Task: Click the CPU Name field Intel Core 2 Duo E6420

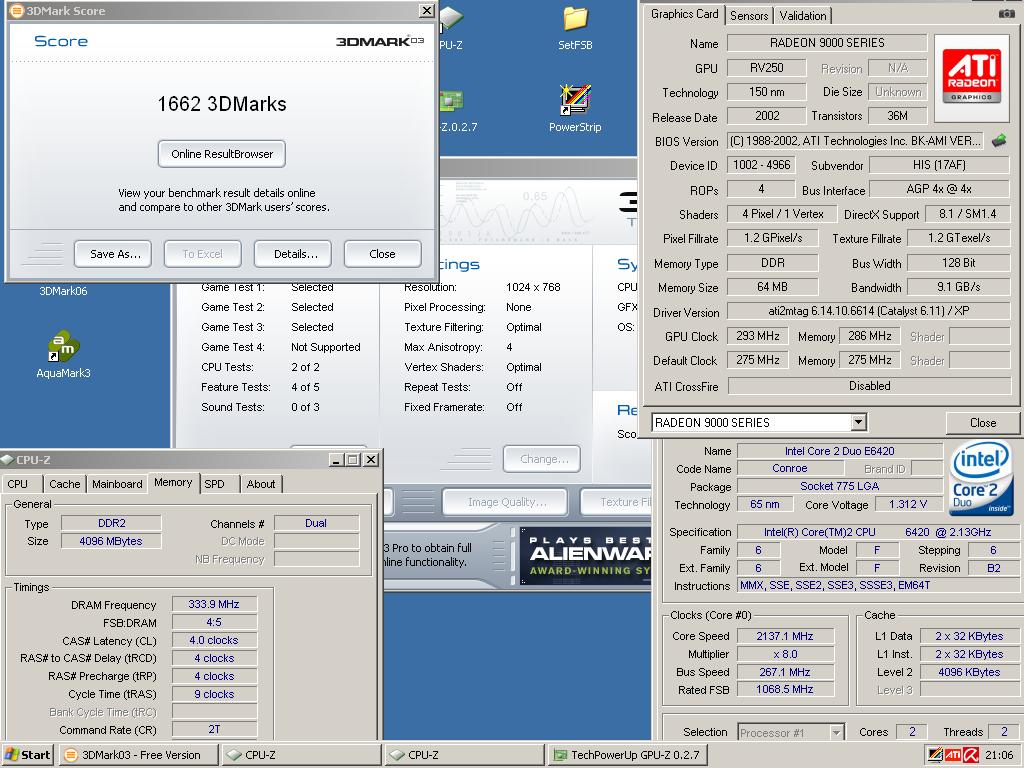Action: [840, 451]
